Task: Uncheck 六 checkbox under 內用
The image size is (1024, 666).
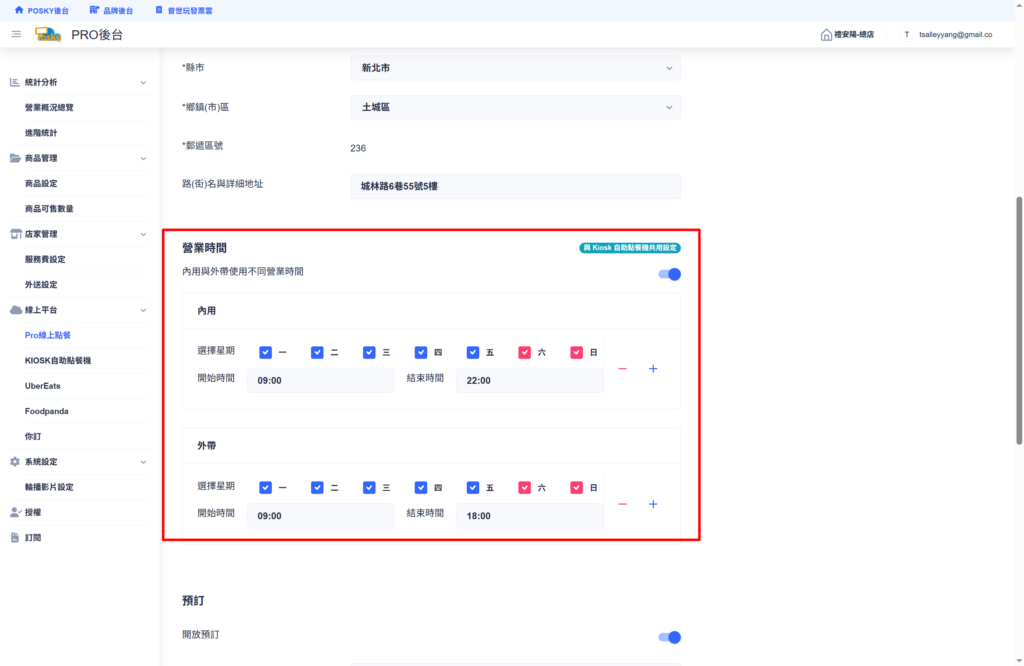Action: click(524, 353)
